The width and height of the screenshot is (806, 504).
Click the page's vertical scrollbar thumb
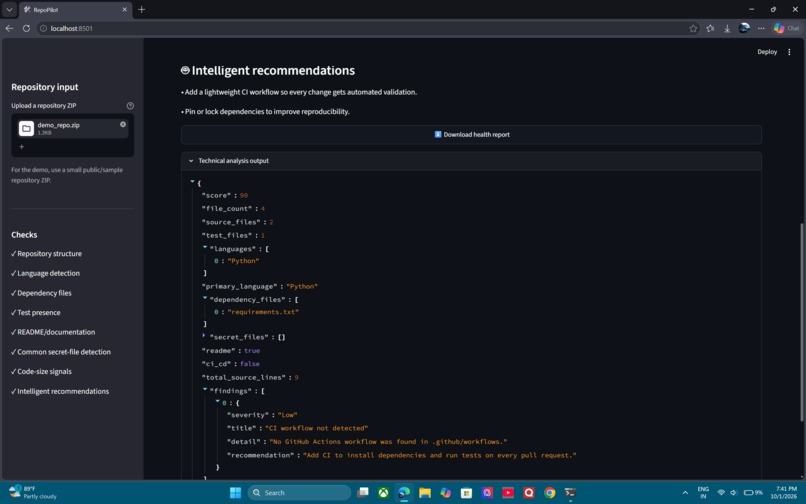coord(801,322)
